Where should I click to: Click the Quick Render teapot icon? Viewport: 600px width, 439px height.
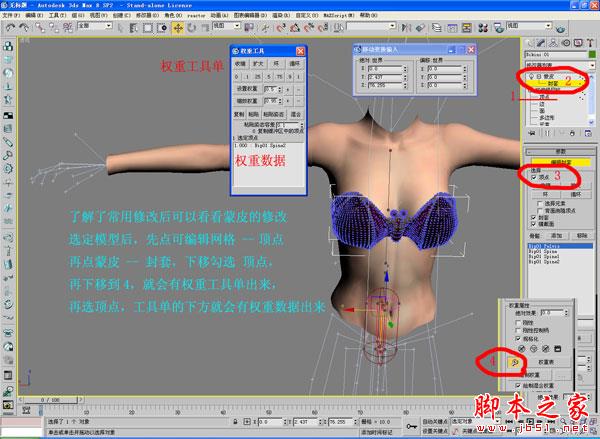[x=561, y=29]
